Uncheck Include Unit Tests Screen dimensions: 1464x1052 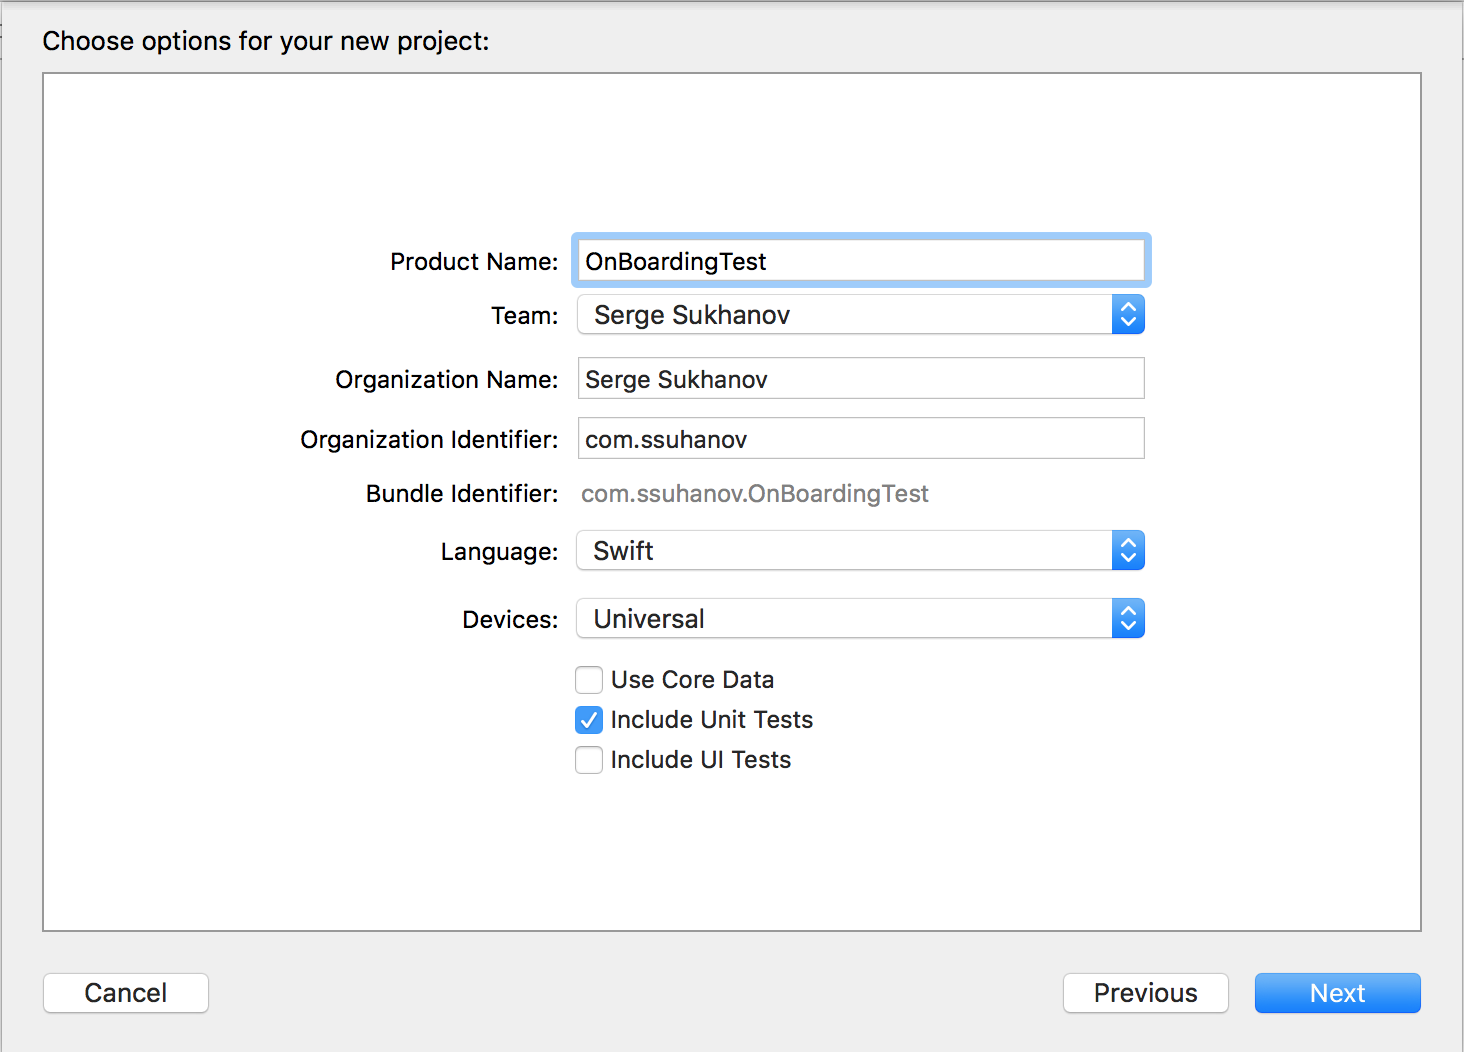coord(589,720)
